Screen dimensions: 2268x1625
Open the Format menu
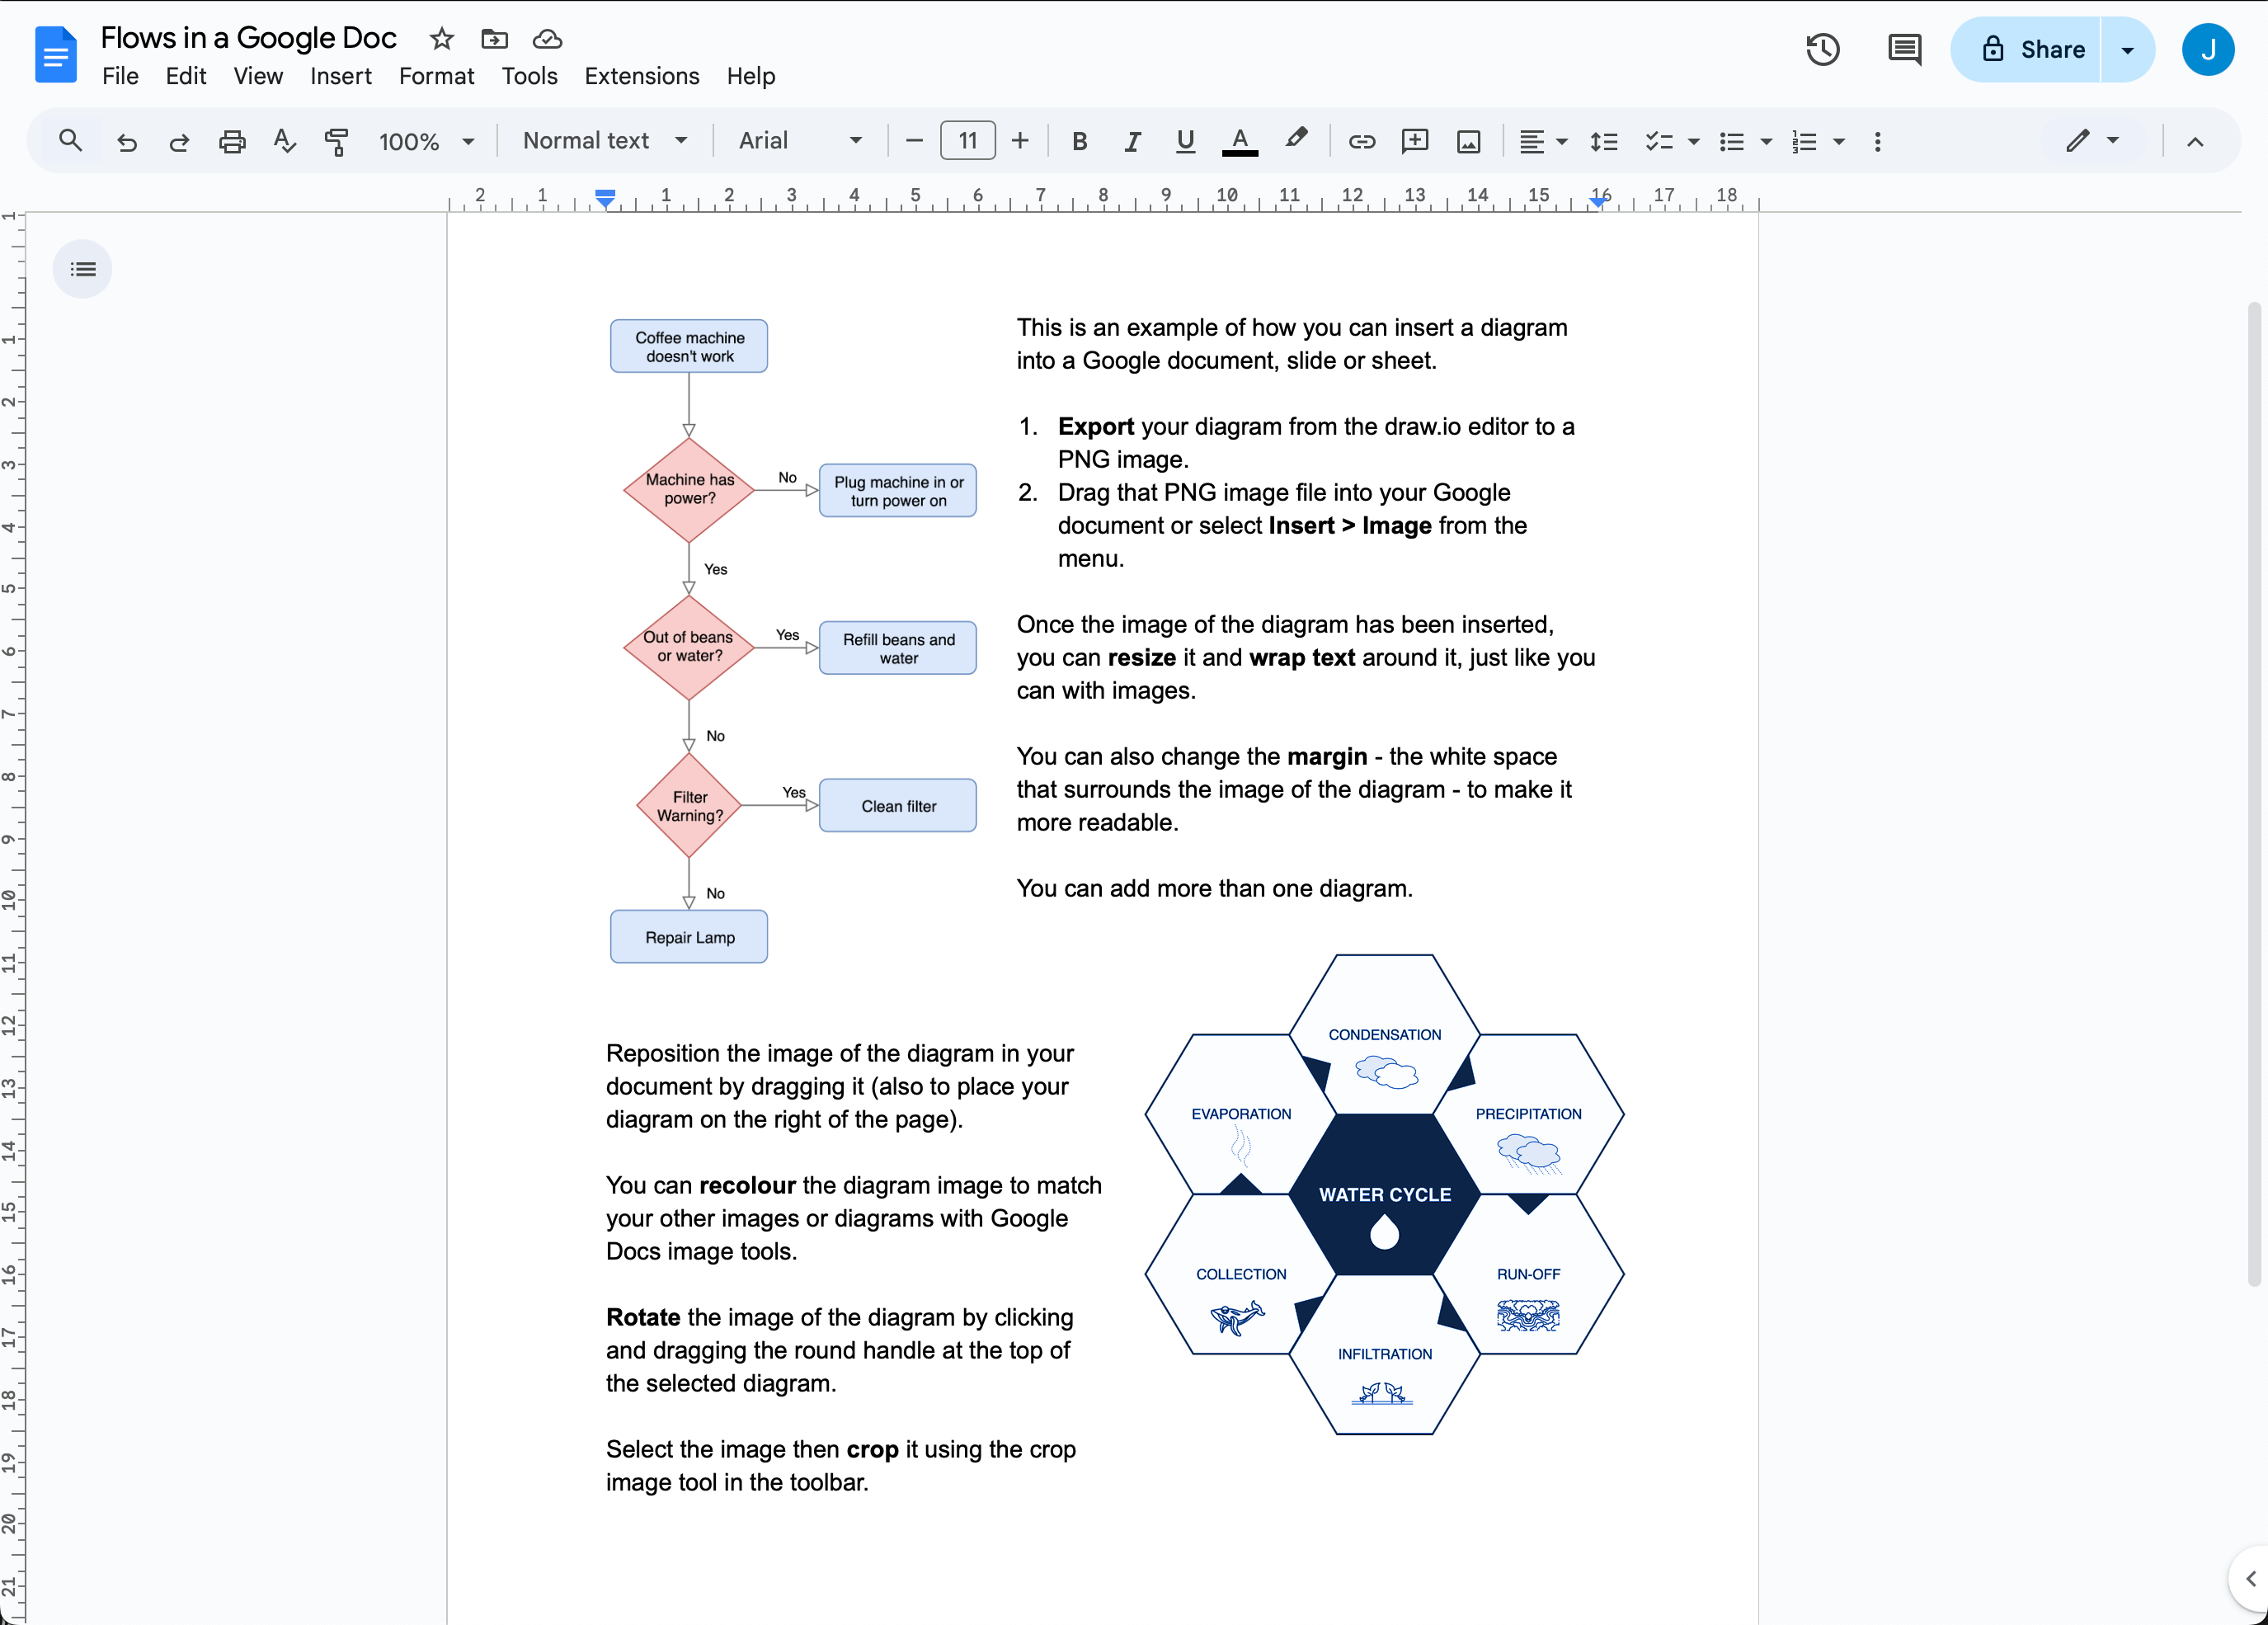click(436, 76)
